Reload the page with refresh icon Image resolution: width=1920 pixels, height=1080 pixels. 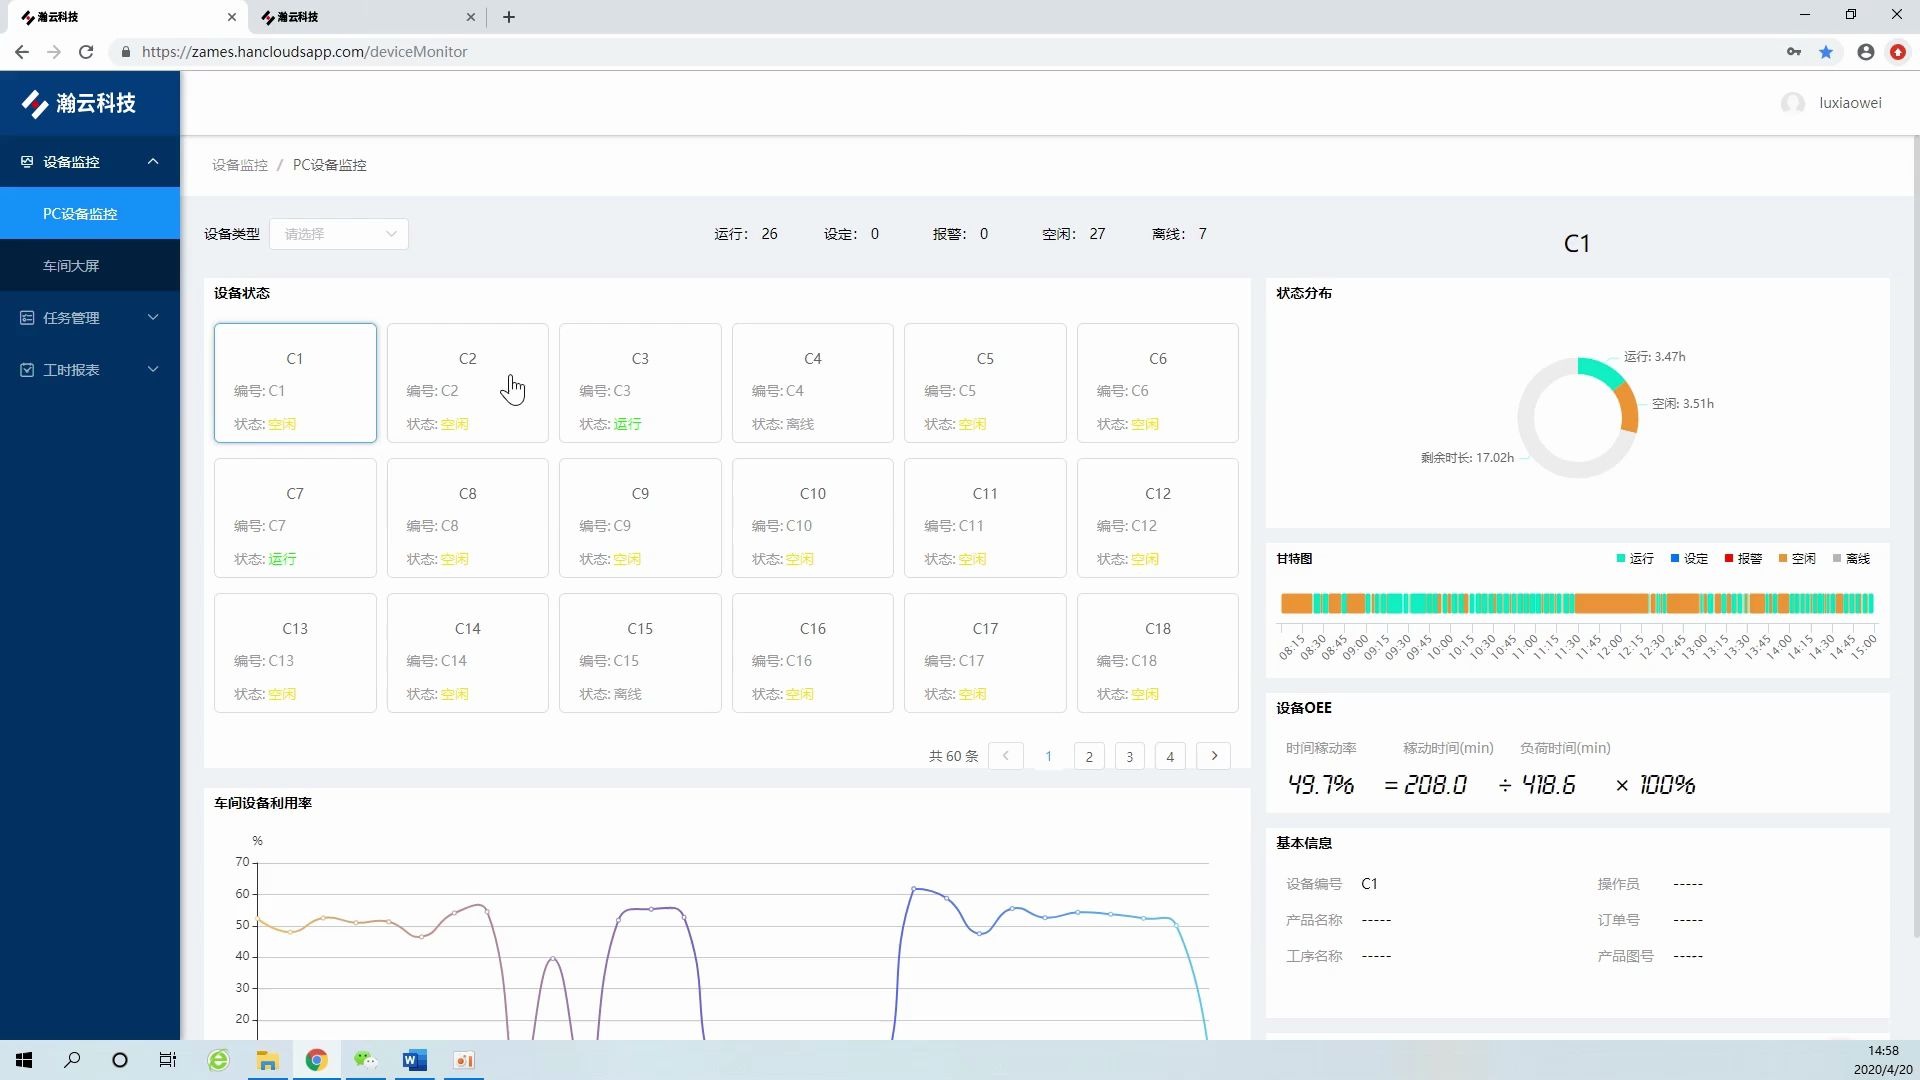[87, 52]
